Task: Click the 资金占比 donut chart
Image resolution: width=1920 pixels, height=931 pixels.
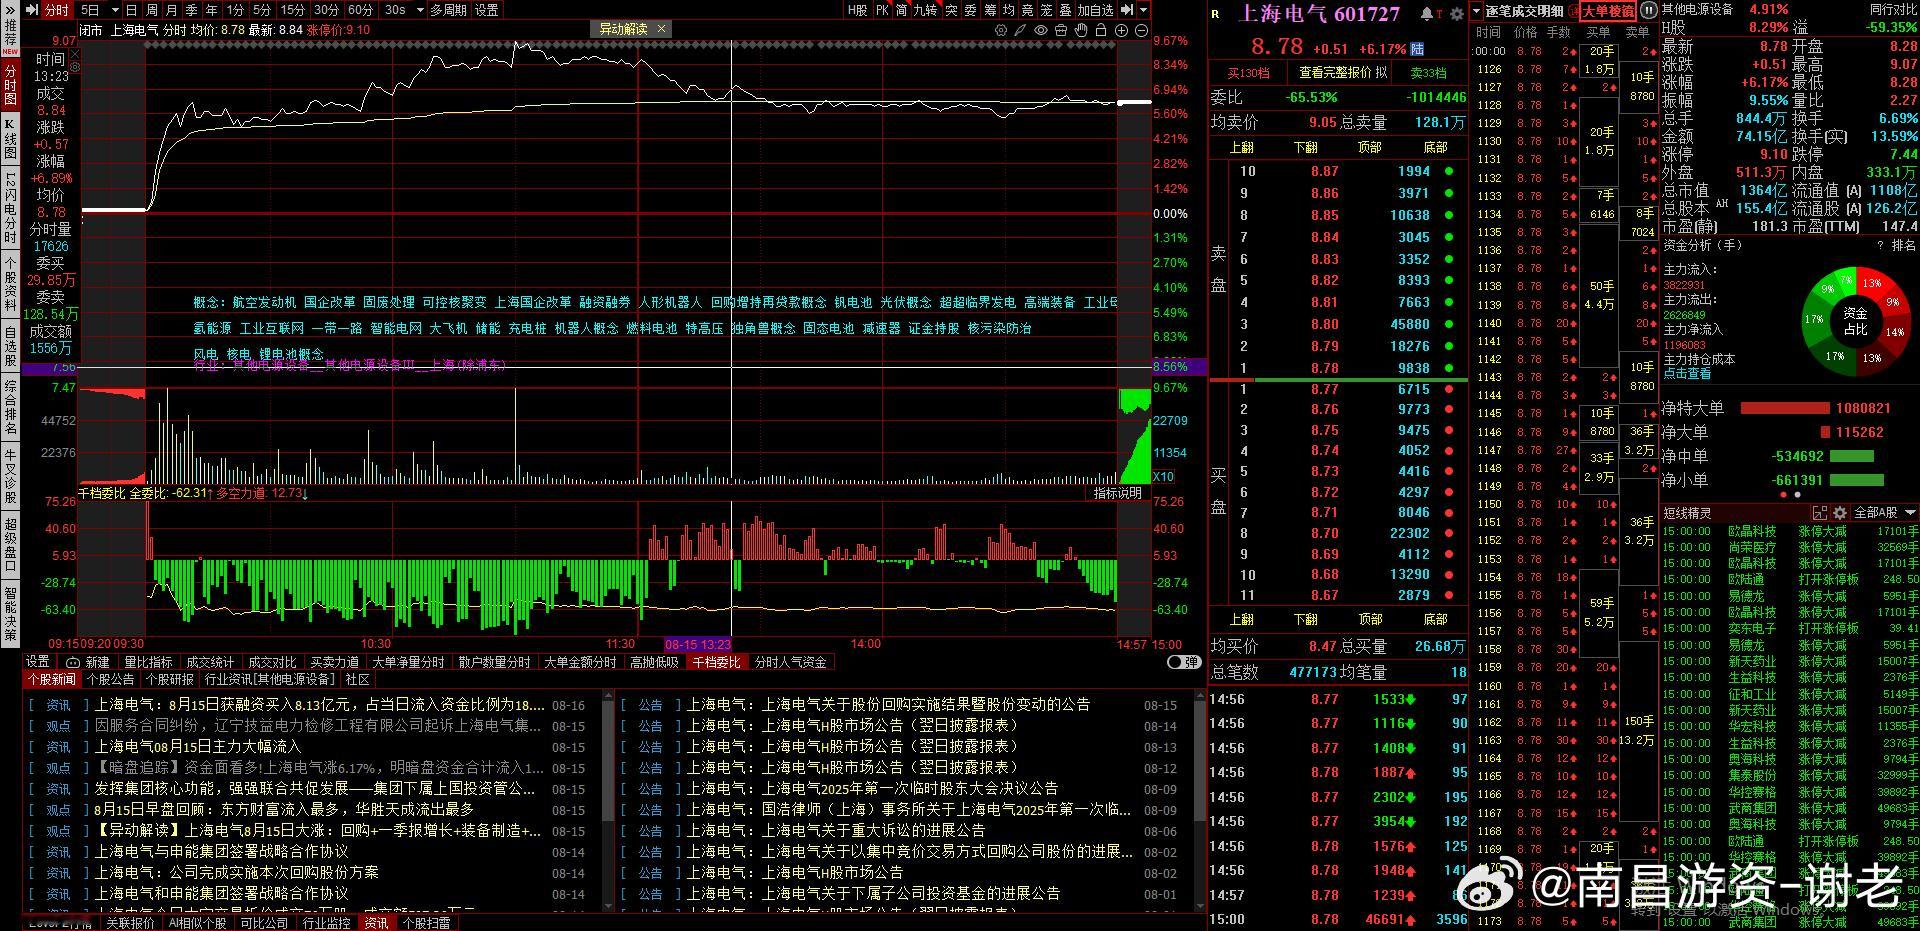Action: 1855,320
